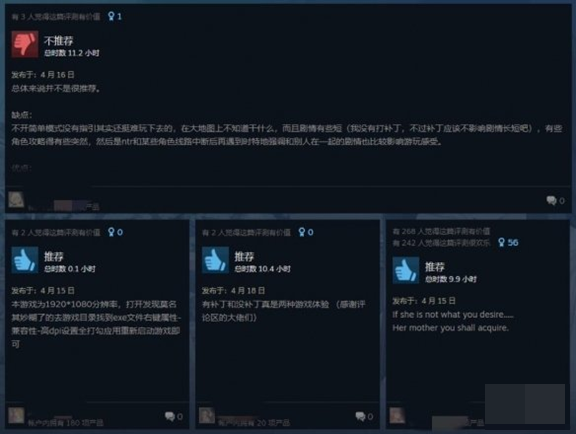Open the 推荐 title of 9.9 小时 review
The image size is (576, 434).
[x=435, y=267]
